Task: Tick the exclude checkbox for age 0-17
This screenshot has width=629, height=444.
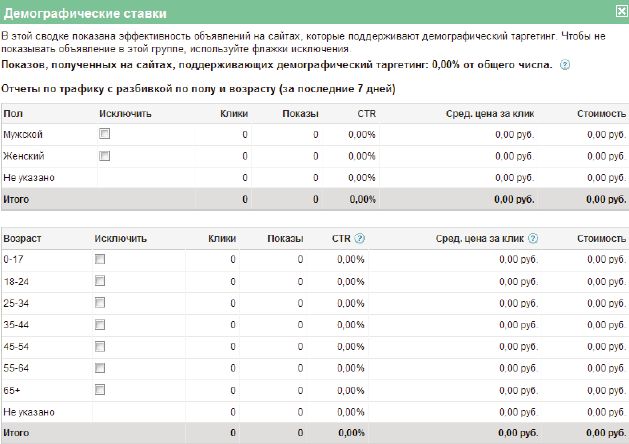Action: coord(99,260)
